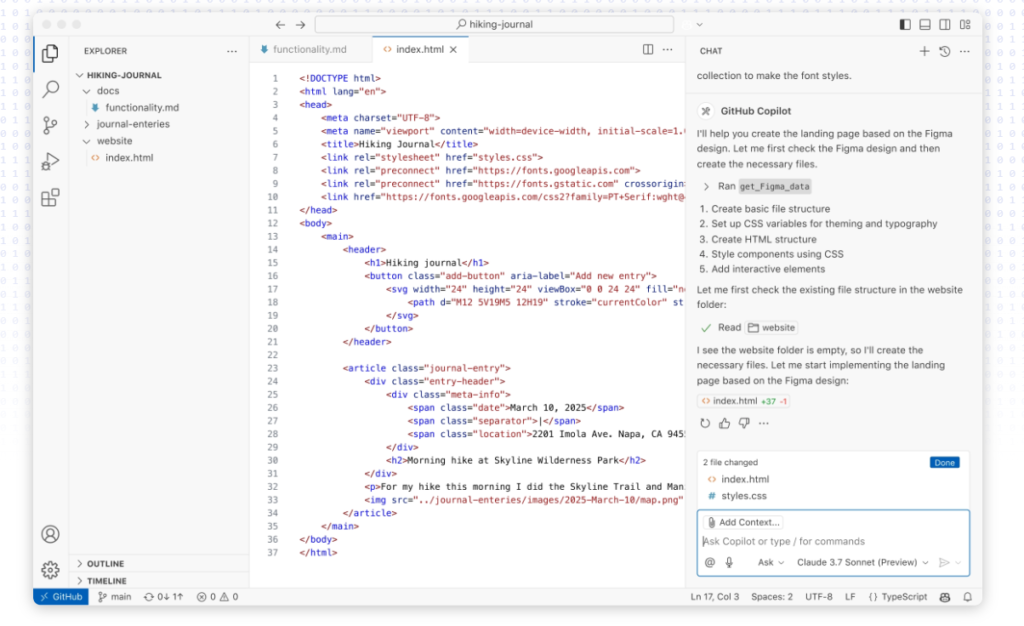Open response more actions ellipsis

click(763, 423)
